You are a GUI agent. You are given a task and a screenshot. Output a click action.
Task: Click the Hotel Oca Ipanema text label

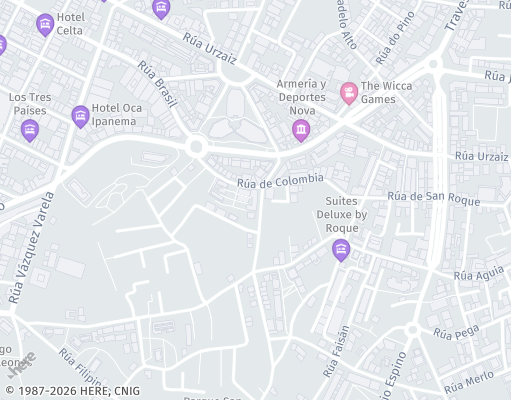point(117,115)
